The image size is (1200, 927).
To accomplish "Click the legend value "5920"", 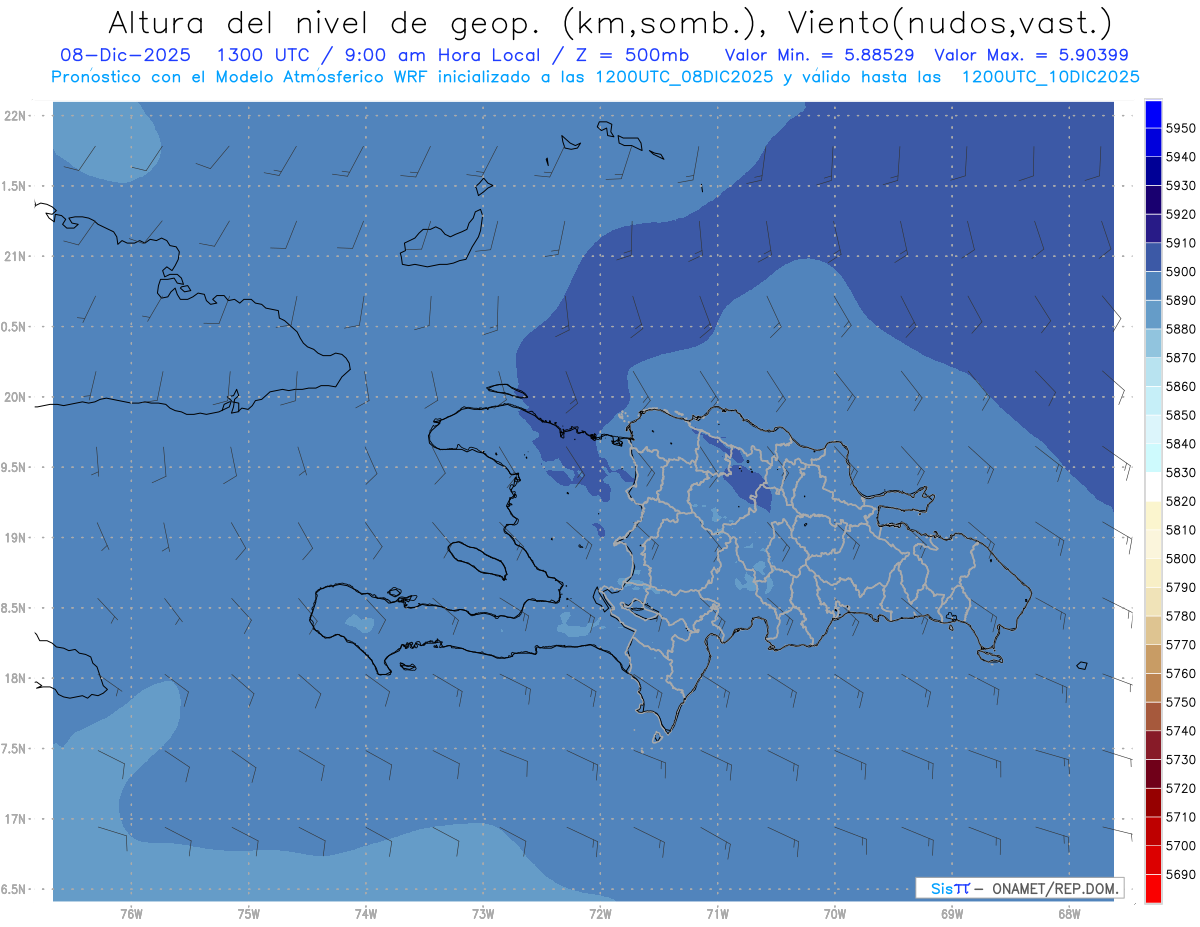I will 1180,215.
